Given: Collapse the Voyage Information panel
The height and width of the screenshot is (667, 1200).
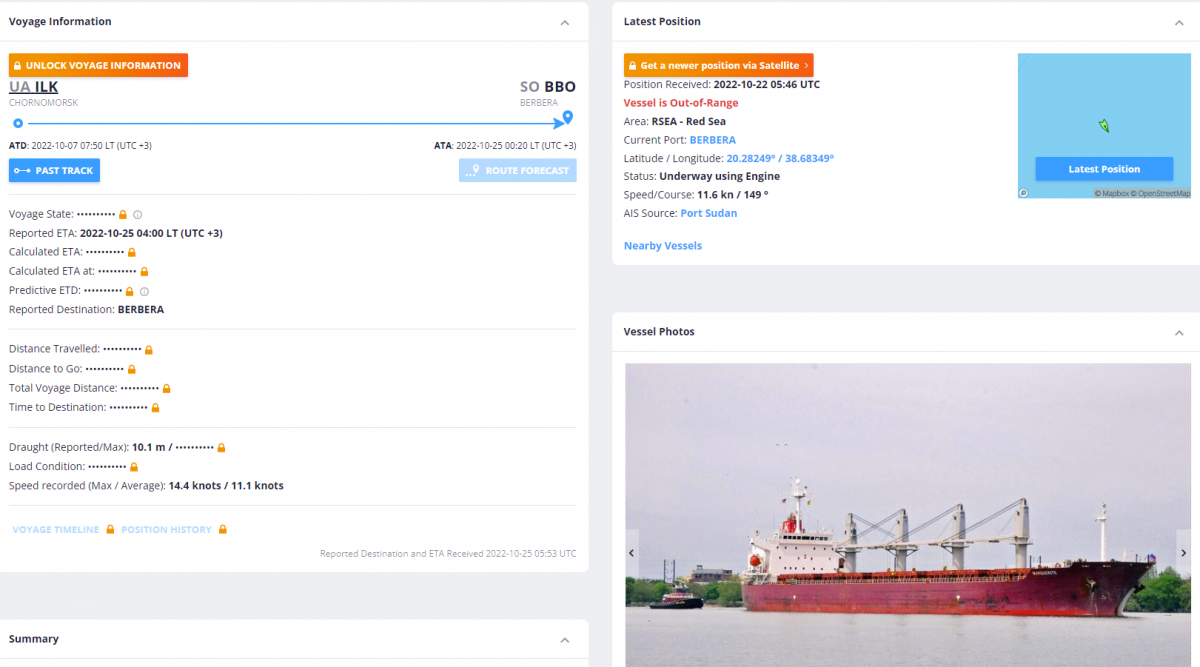Looking at the screenshot, I should (x=564, y=22).
